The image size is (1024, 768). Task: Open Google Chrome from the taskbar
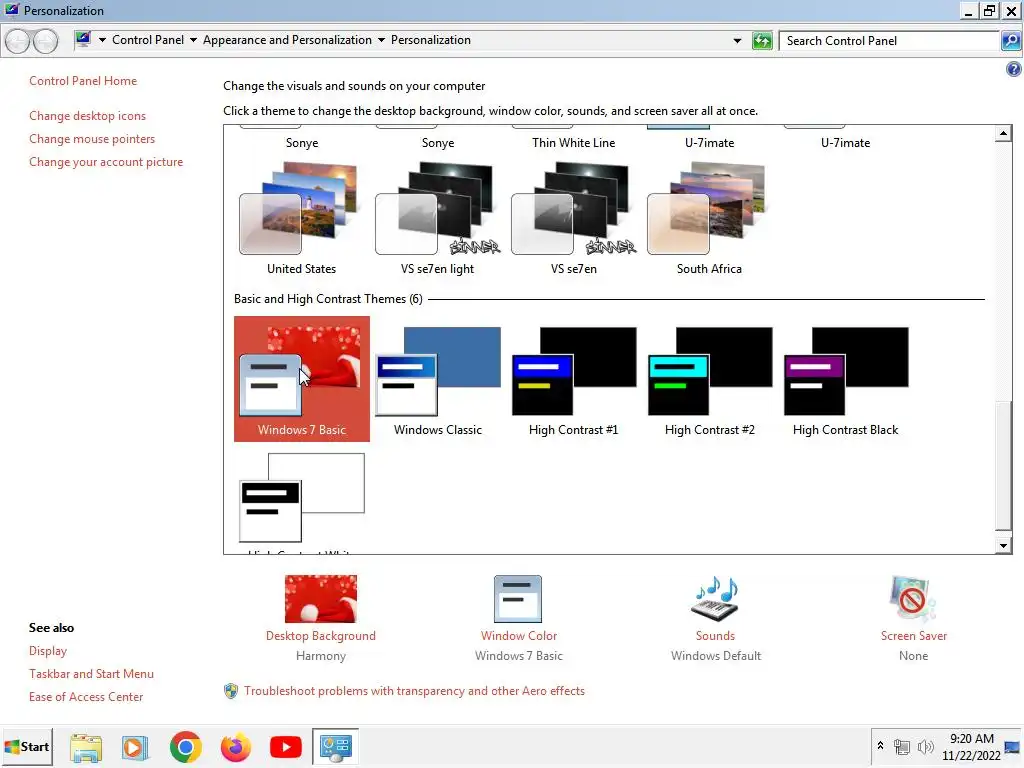(x=185, y=747)
